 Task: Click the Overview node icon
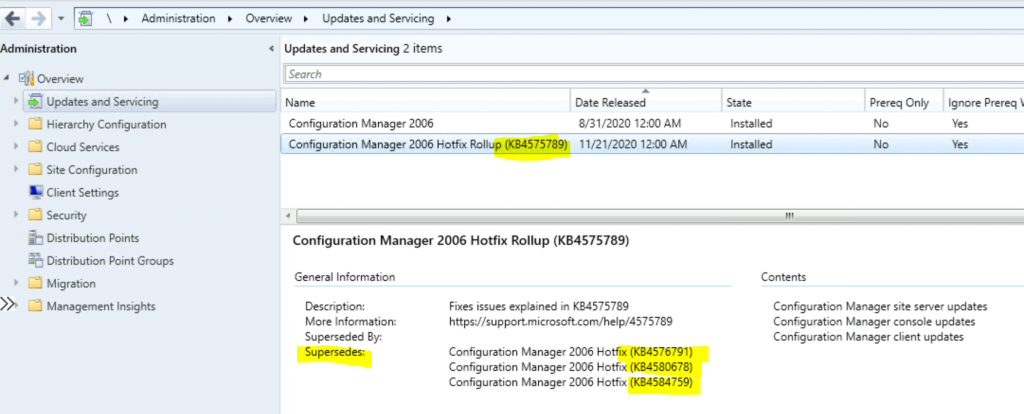(25, 78)
